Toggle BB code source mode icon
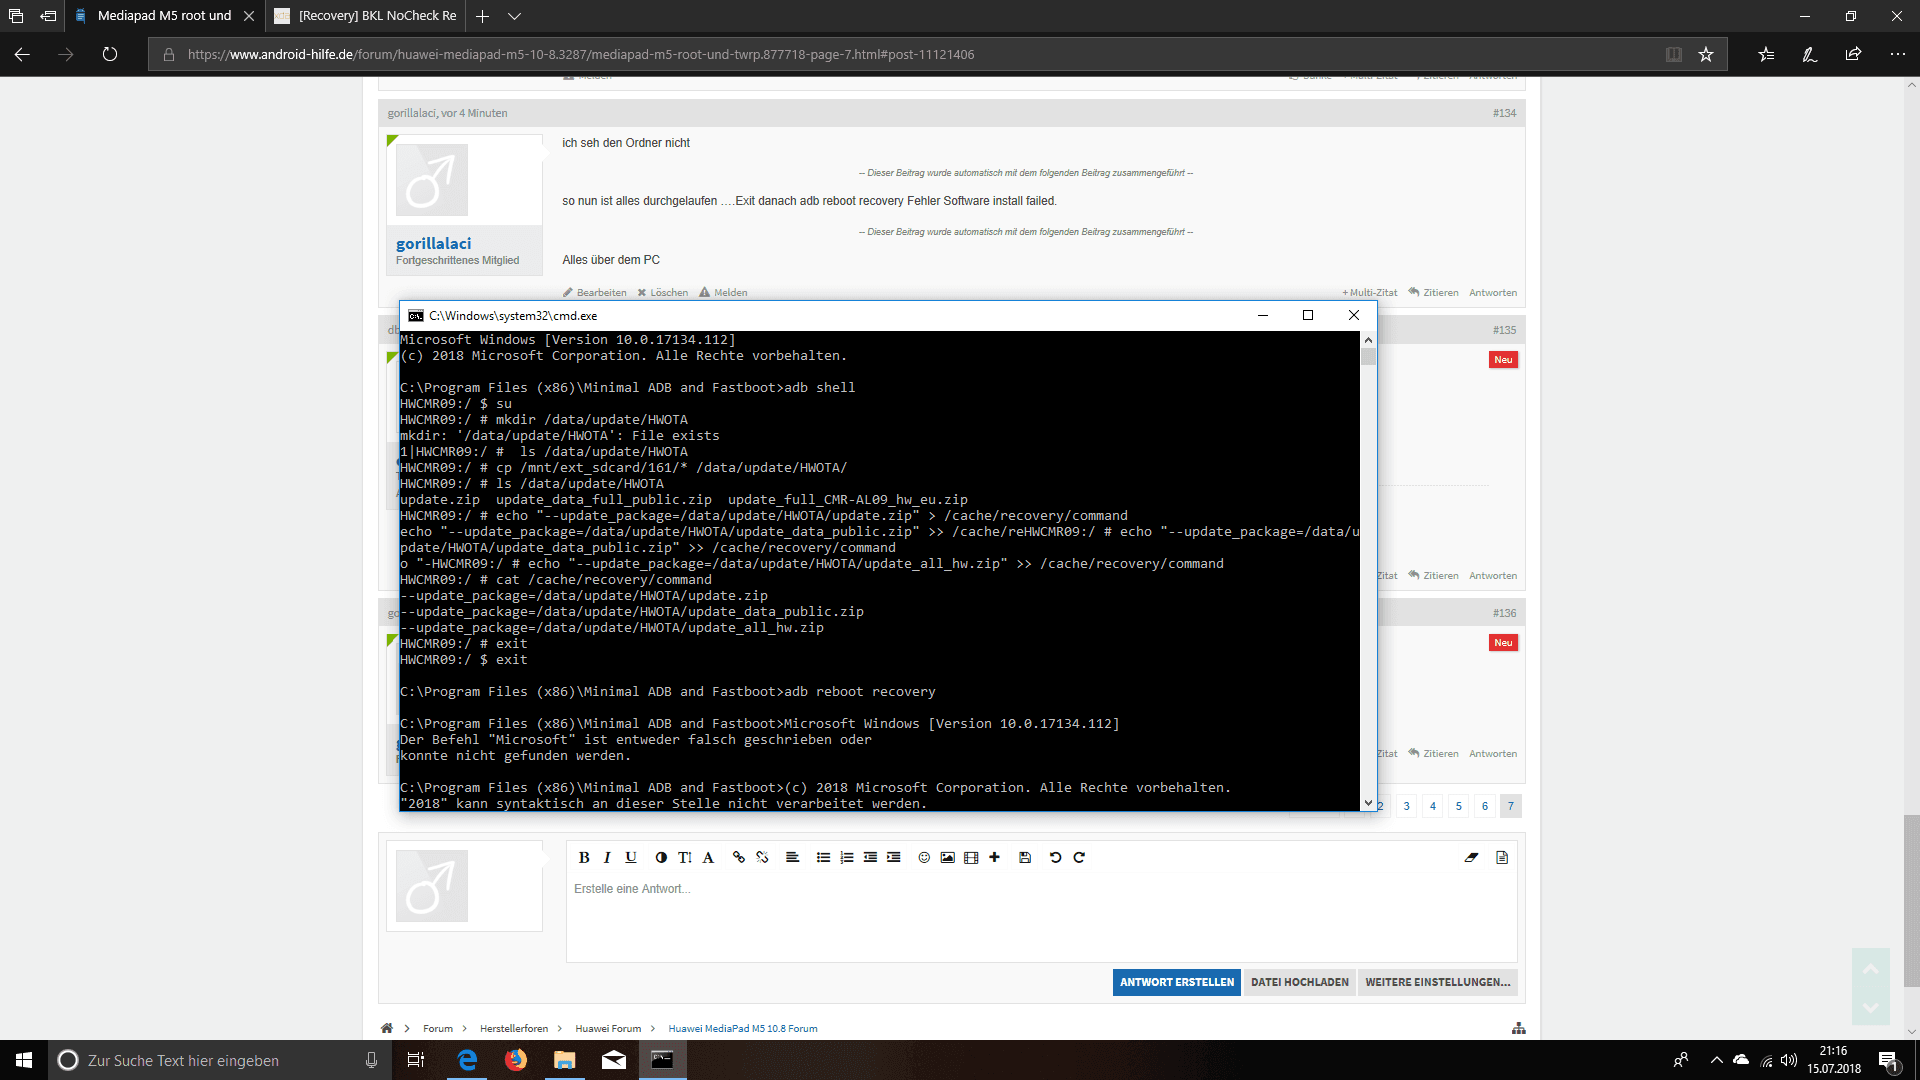 [x=1502, y=857]
